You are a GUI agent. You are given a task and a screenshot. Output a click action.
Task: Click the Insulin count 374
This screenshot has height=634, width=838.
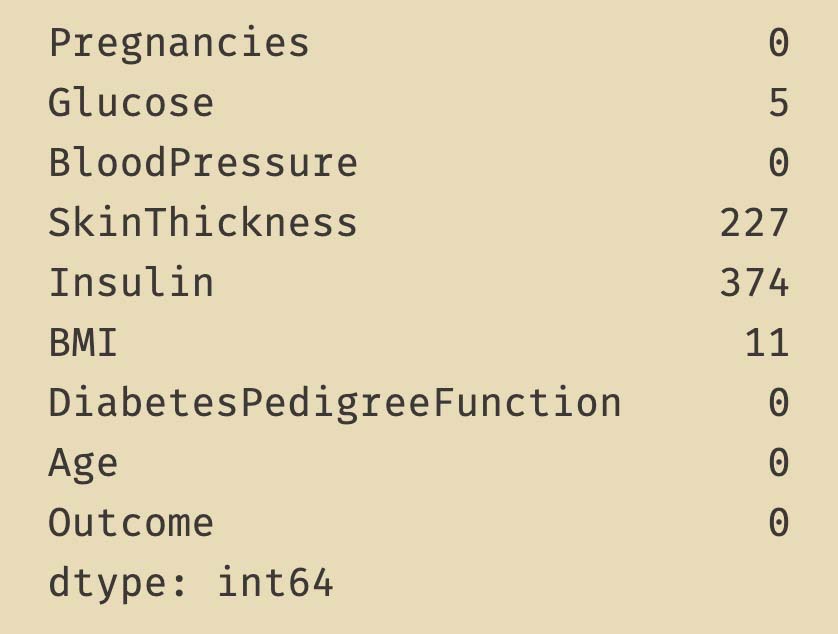pyautogui.click(x=755, y=283)
